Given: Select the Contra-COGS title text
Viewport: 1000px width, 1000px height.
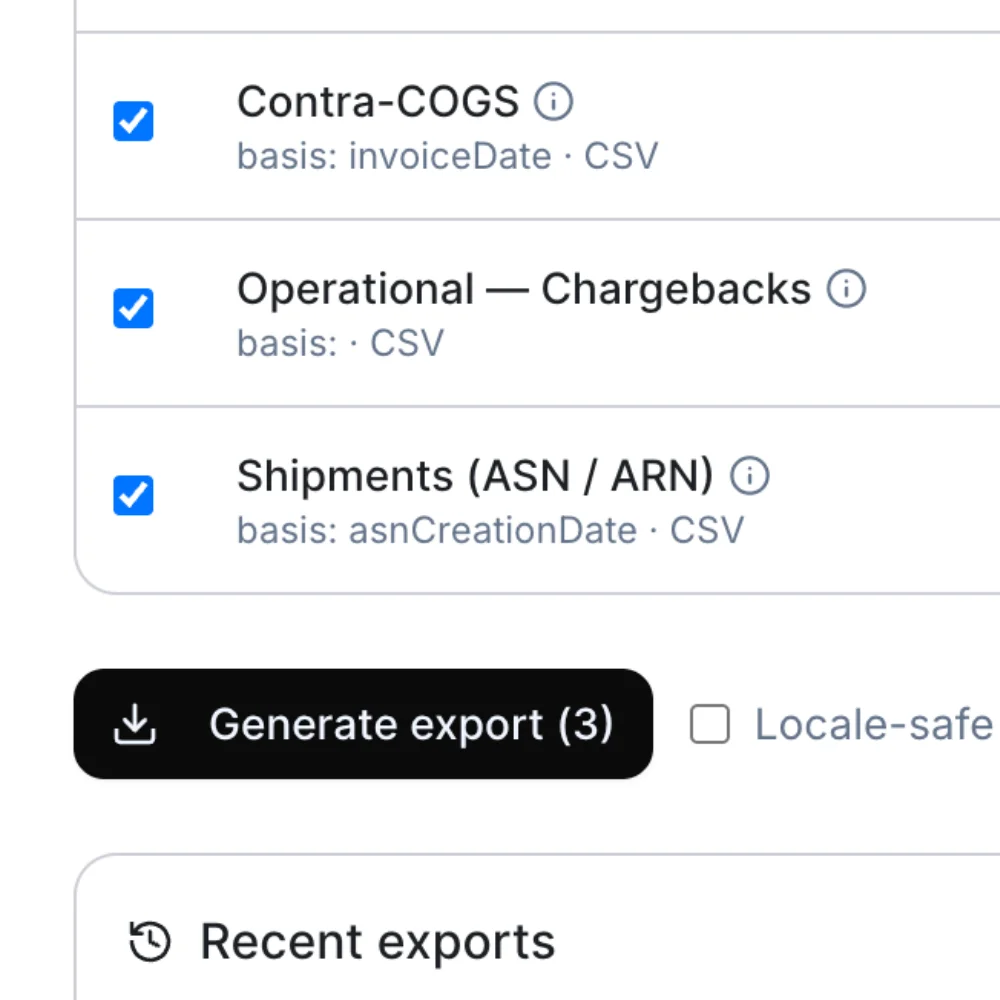Looking at the screenshot, I should [x=378, y=101].
